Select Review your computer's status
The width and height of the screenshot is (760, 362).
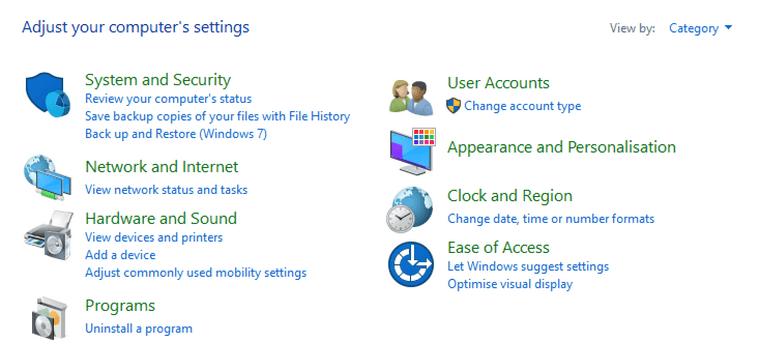(168, 99)
